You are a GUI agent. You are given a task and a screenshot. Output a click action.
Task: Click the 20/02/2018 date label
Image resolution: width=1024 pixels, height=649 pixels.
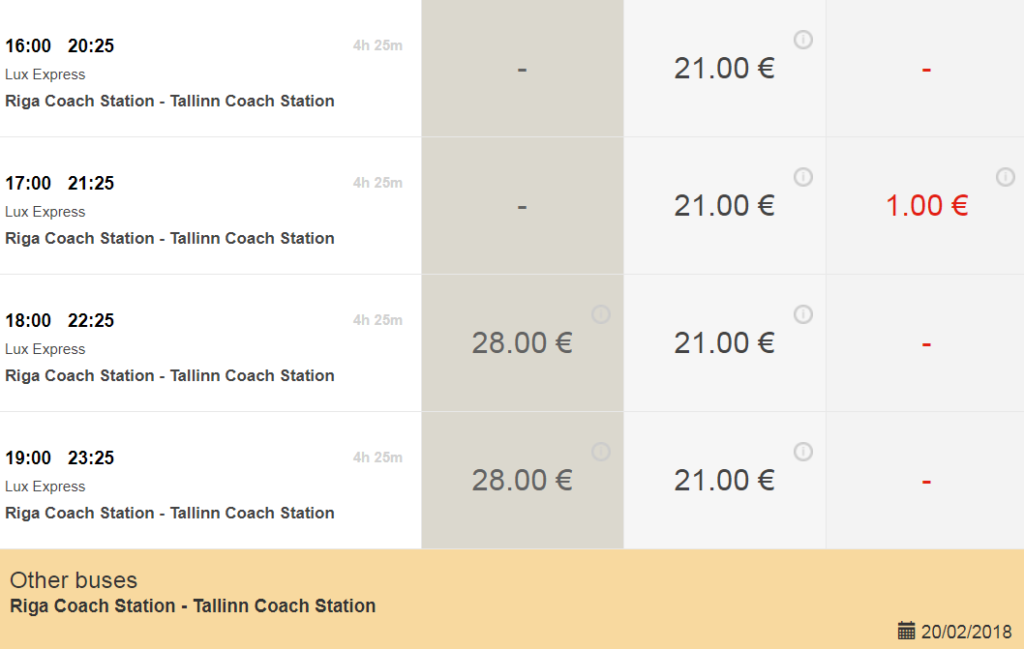966,632
